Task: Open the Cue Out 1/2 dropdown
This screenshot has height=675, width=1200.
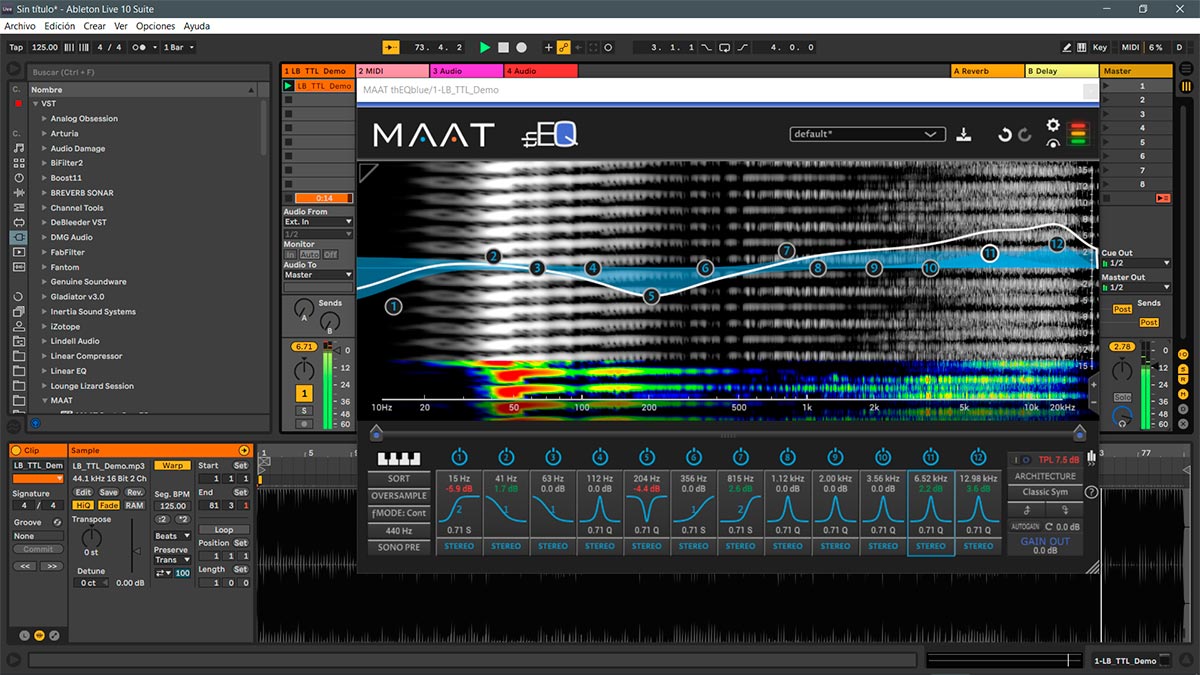Action: pos(1136,263)
